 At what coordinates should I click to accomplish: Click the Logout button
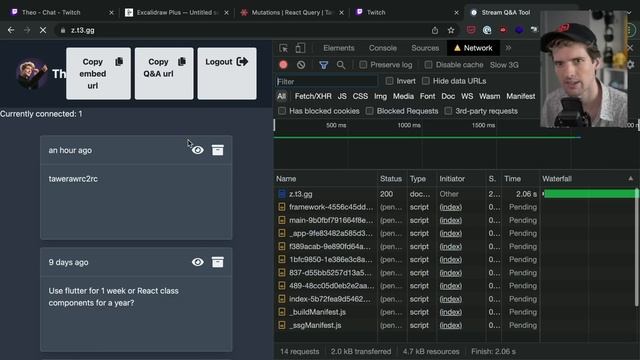pyautogui.click(x=227, y=73)
